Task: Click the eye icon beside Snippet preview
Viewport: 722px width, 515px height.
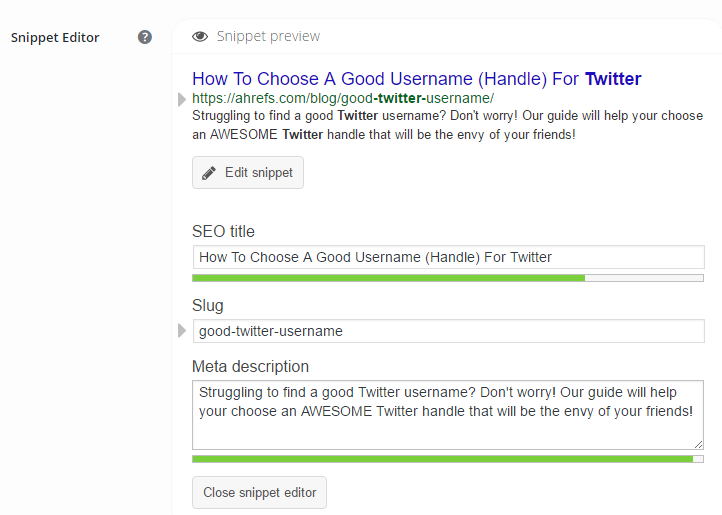Action: pos(200,36)
